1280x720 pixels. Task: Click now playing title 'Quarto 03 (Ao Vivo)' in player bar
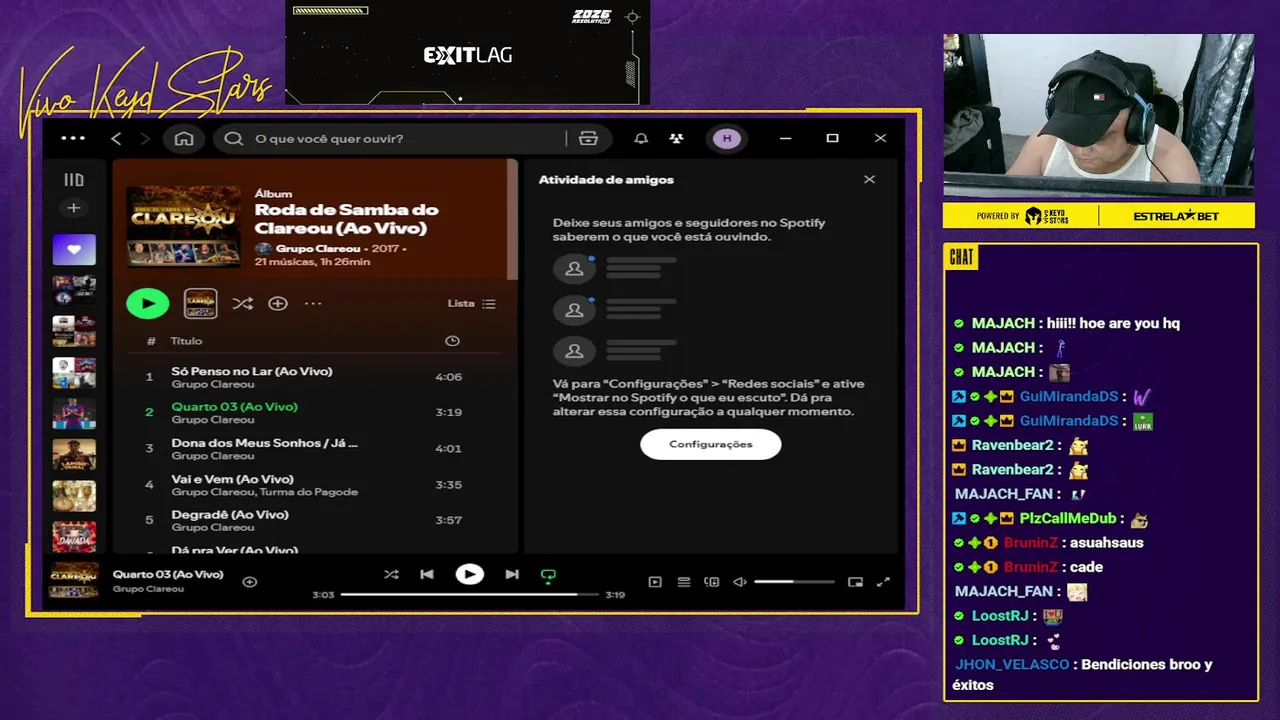[x=168, y=575]
